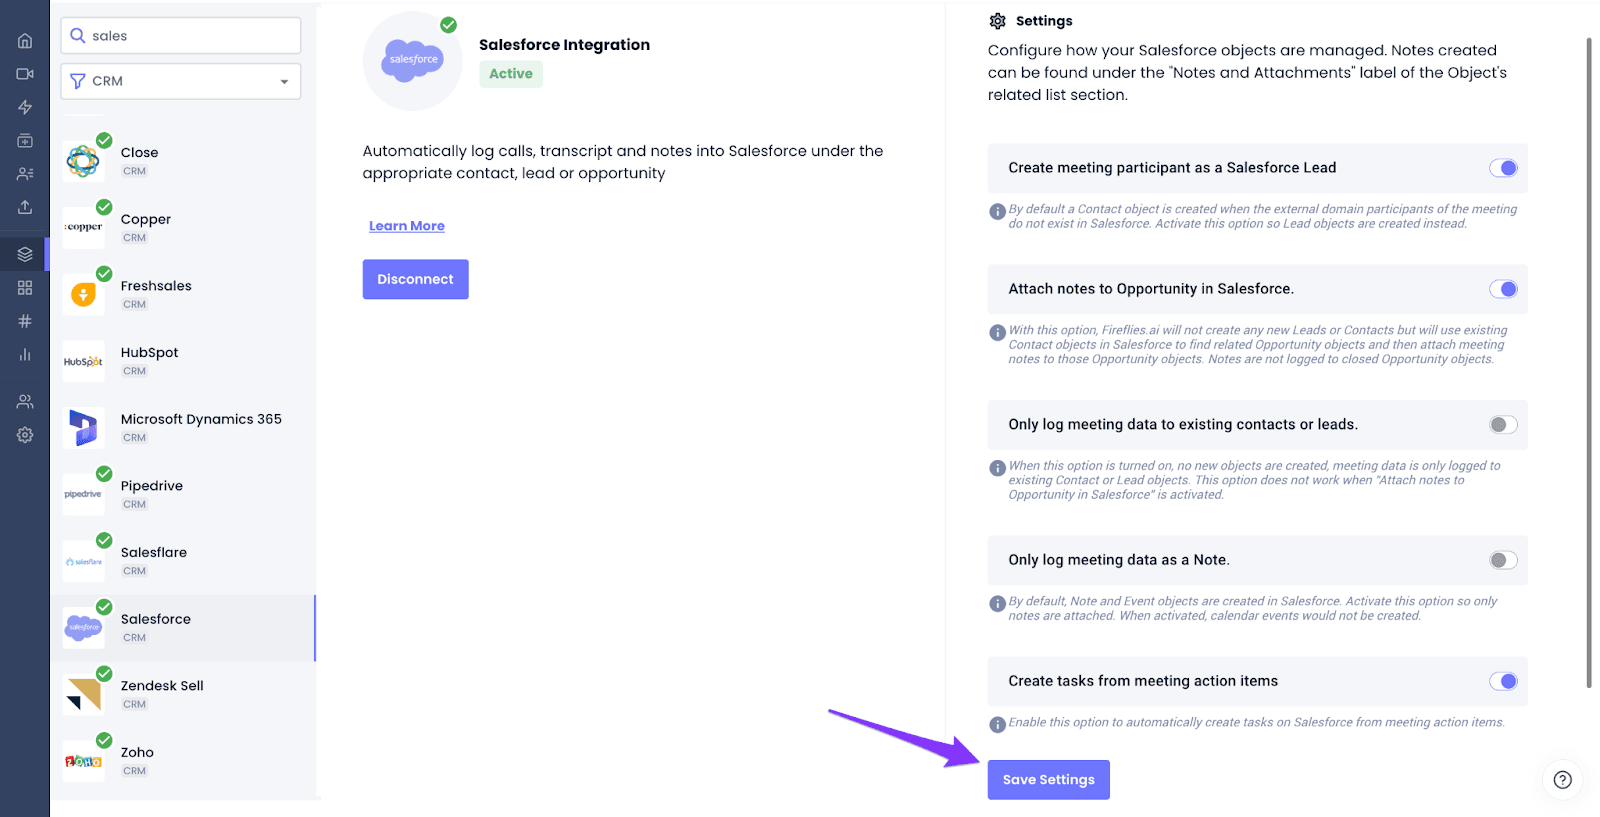Click the Close CRM logo icon
Viewport: 1600px width, 817px height.
coord(83,161)
